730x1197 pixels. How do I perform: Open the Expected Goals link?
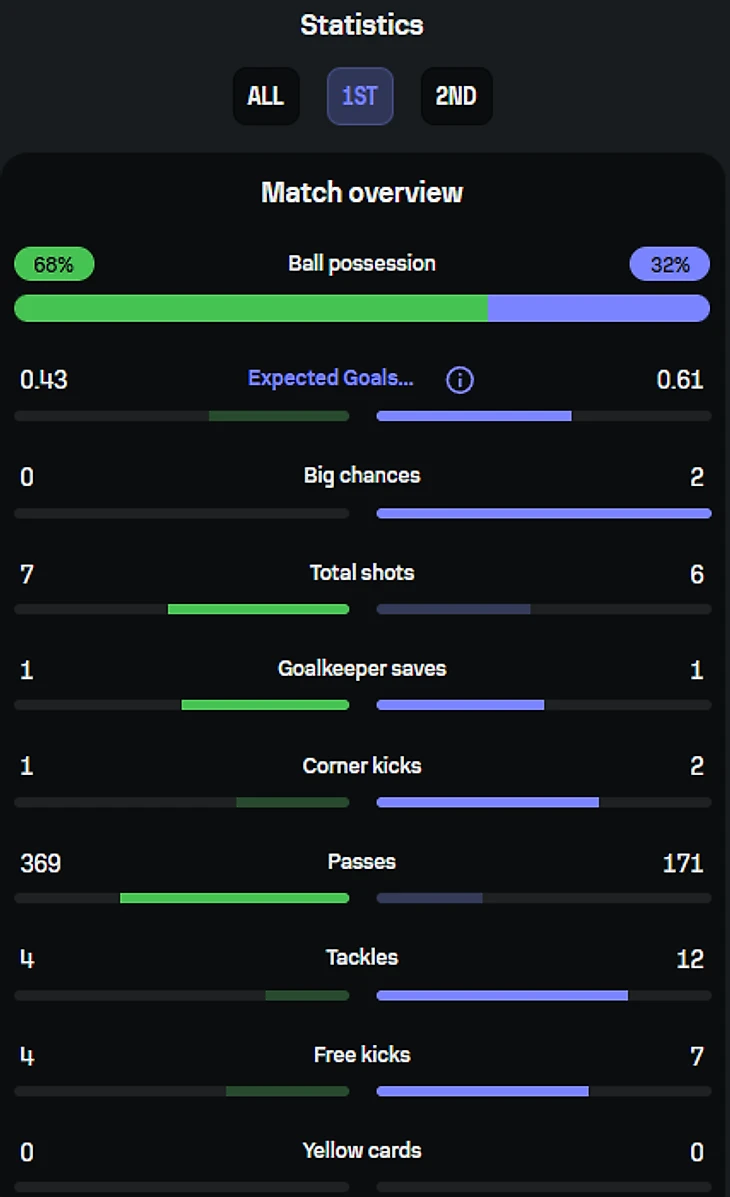tap(330, 378)
